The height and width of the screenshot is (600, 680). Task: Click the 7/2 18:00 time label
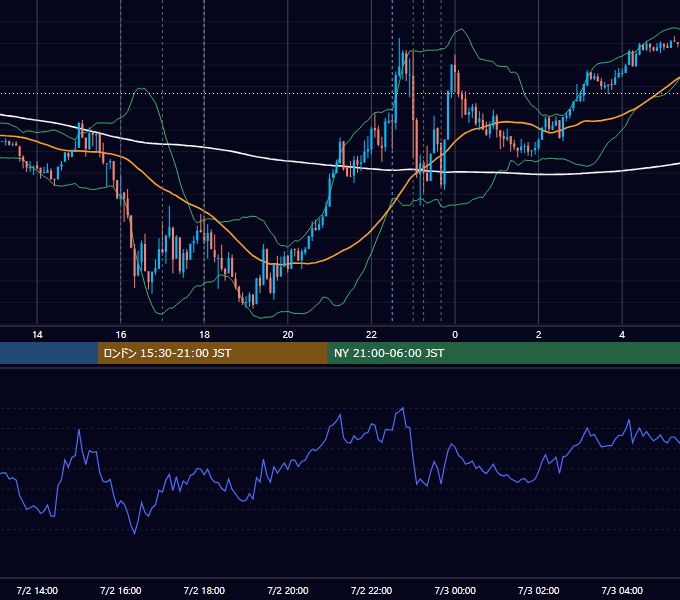pos(204,590)
